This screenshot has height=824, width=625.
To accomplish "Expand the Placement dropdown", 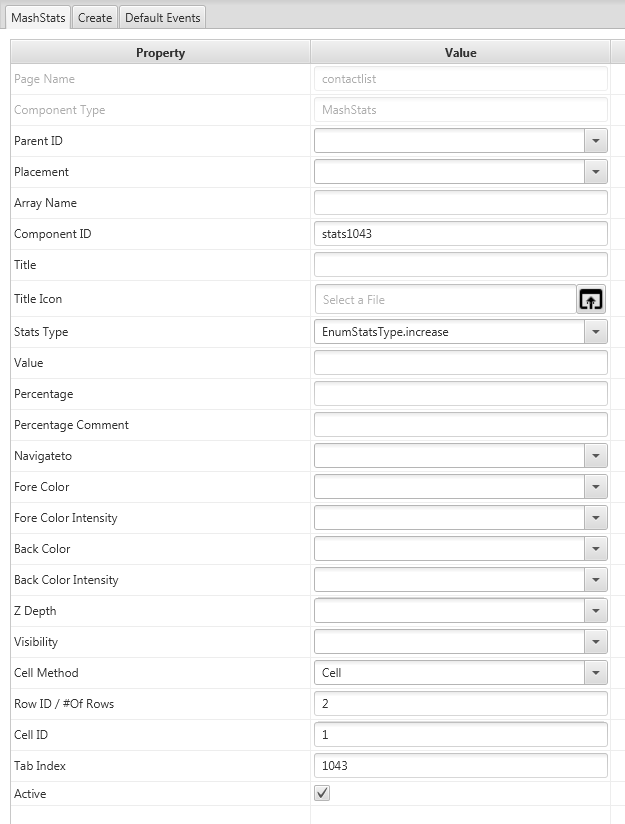I will point(596,172).
